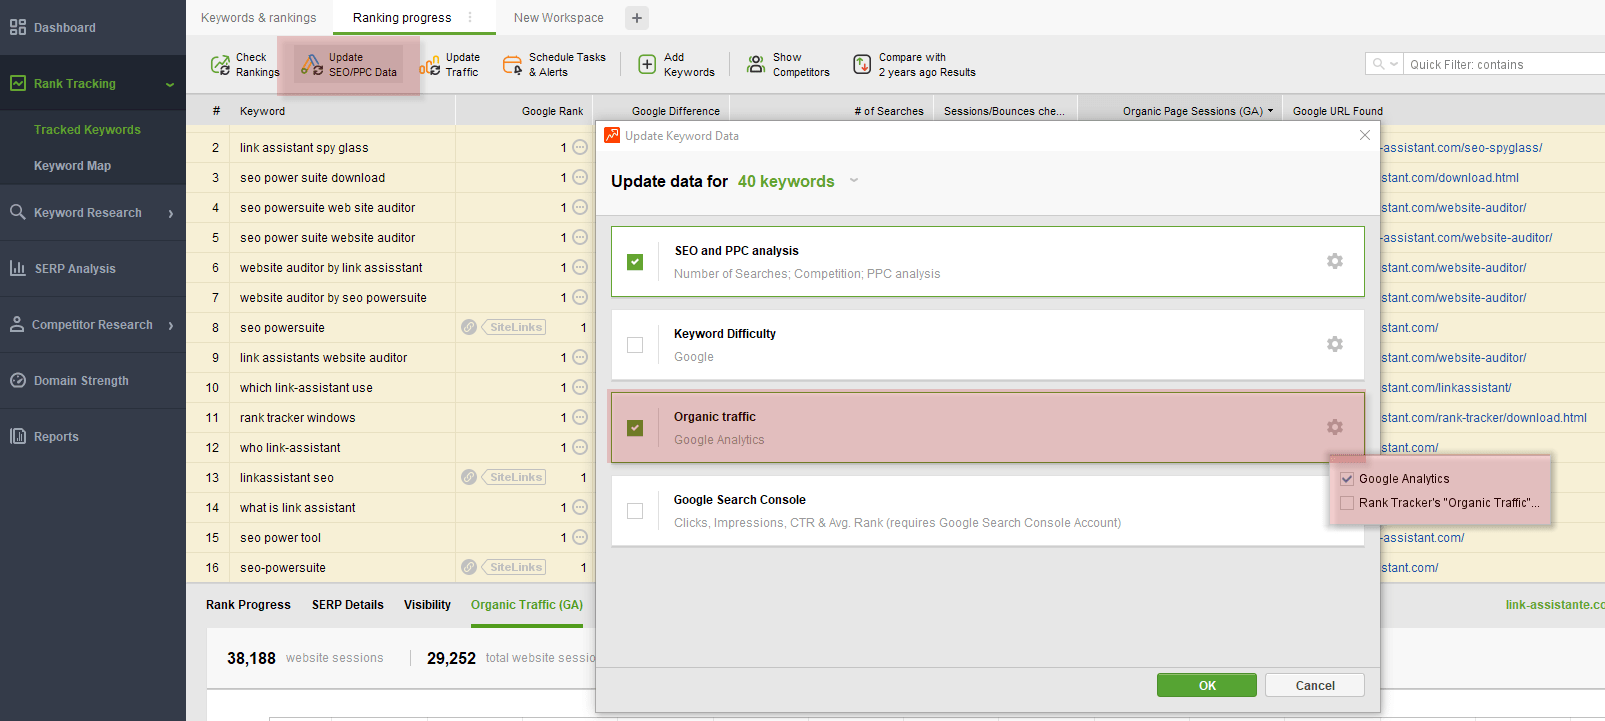The height and width of the screenshot is (721, 1605).
Task: Click the Update SEO/PPC Data icon
Action: coord(312,65)
